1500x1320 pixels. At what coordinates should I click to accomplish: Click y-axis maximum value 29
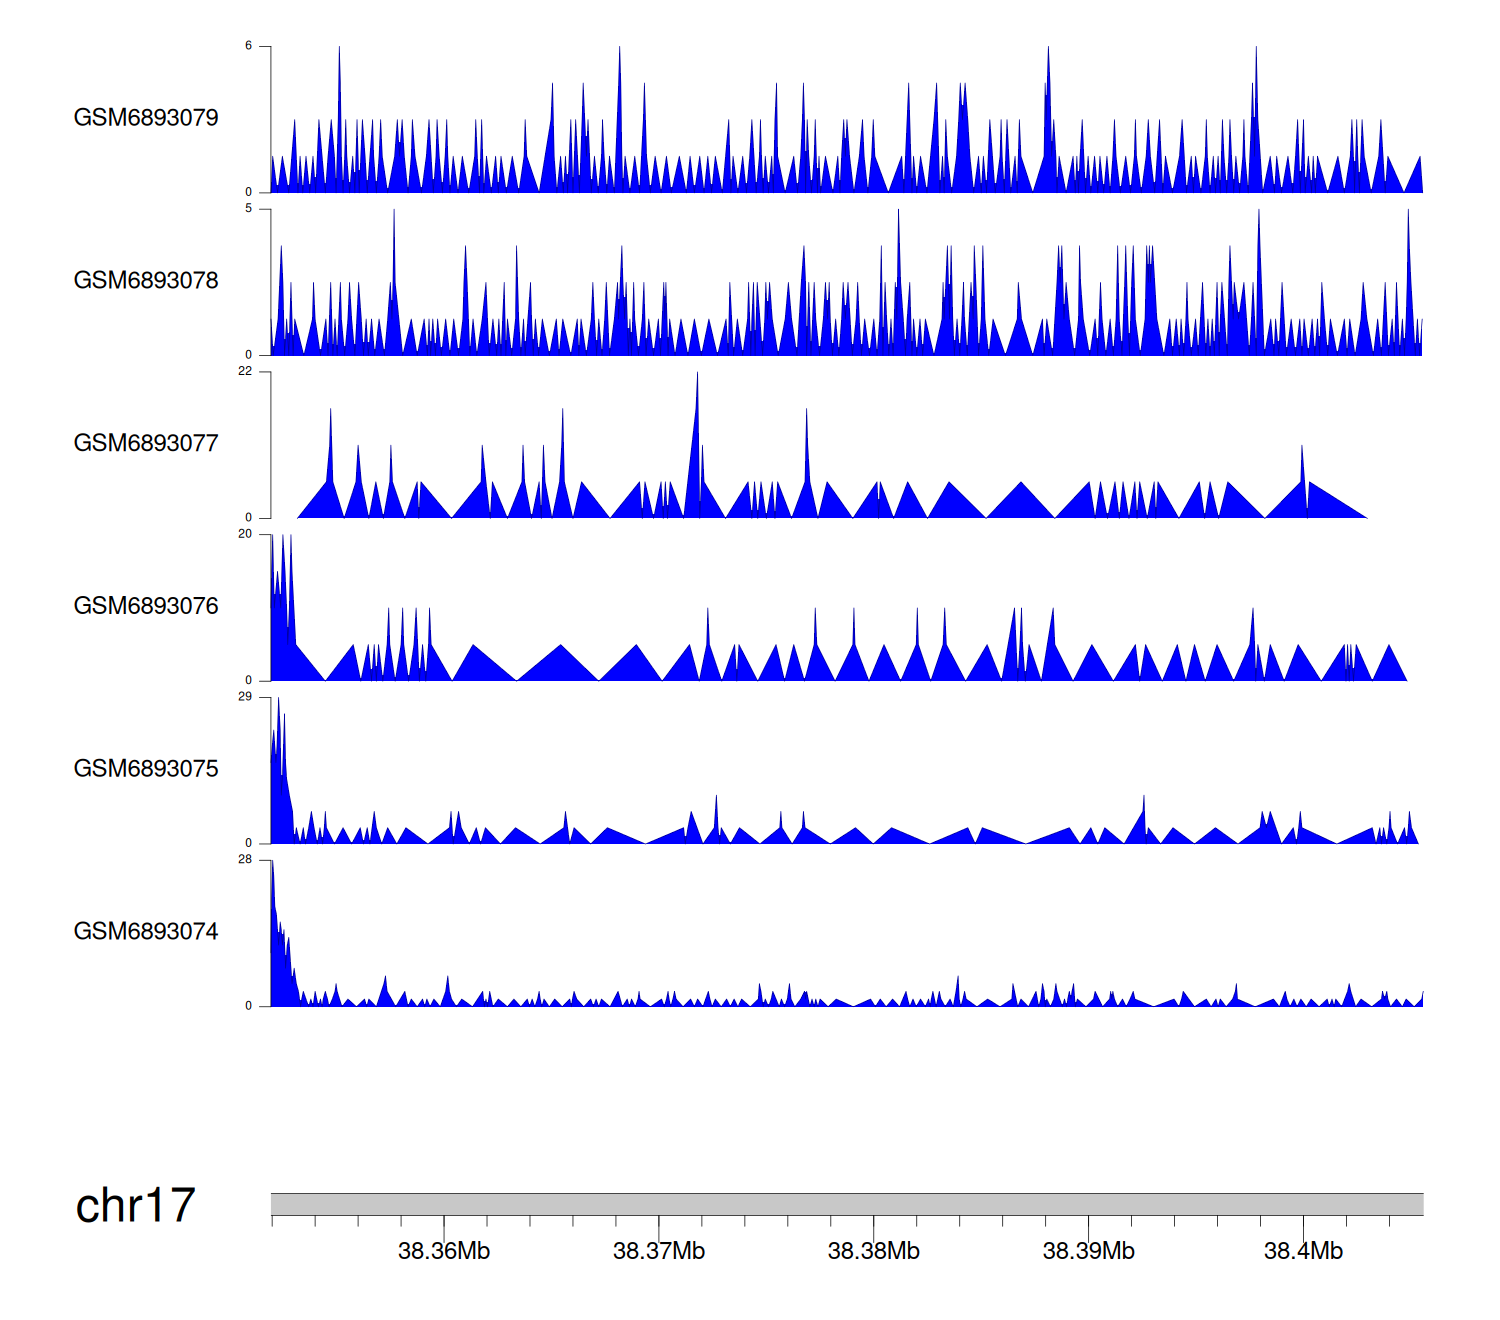click(x=245, y=697)
